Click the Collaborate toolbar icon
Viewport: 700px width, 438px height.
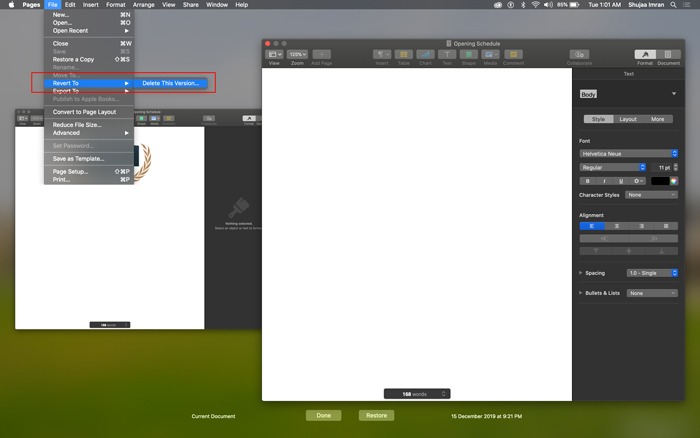coord(578,54)
